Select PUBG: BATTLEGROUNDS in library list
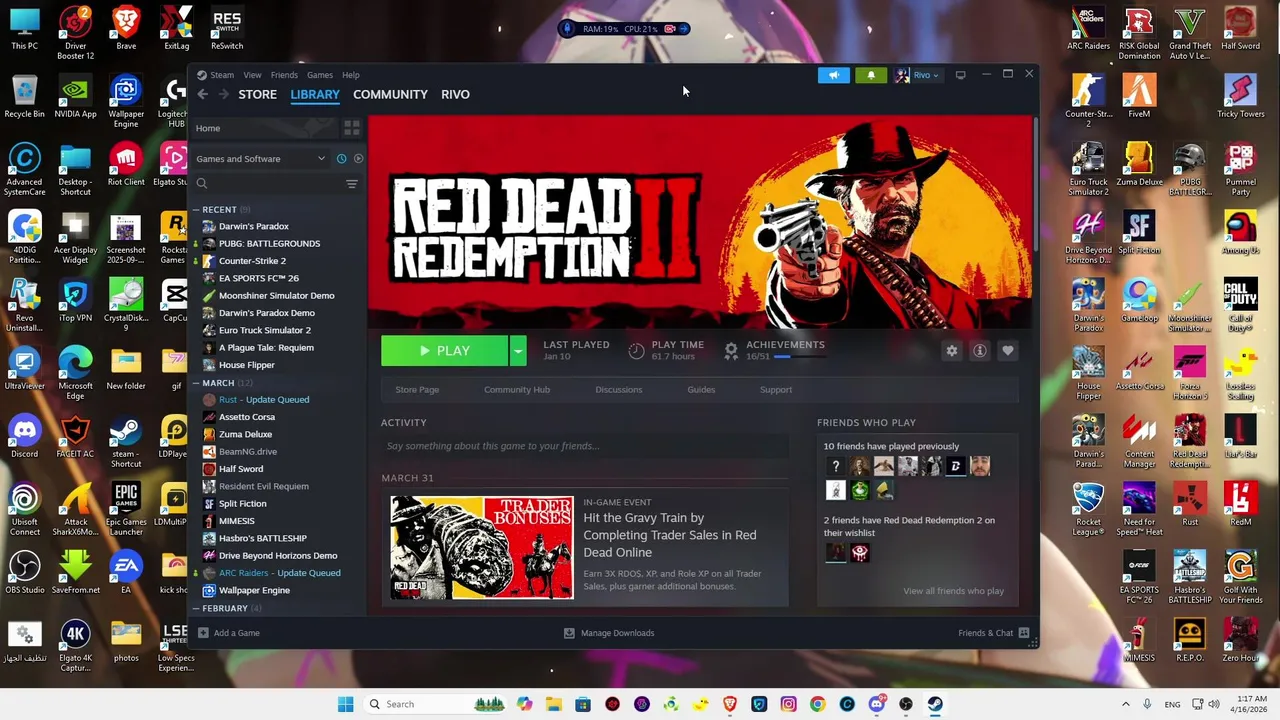Screen dimensions: 1280x720 [269, 243]
